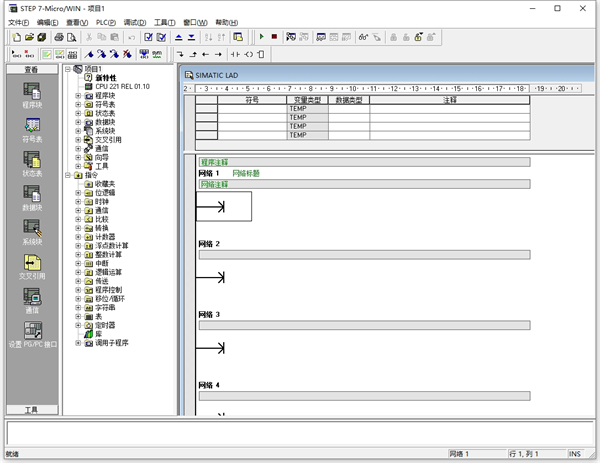
Task: Click the Save icon in the toolbar
Action: (42, 37)
